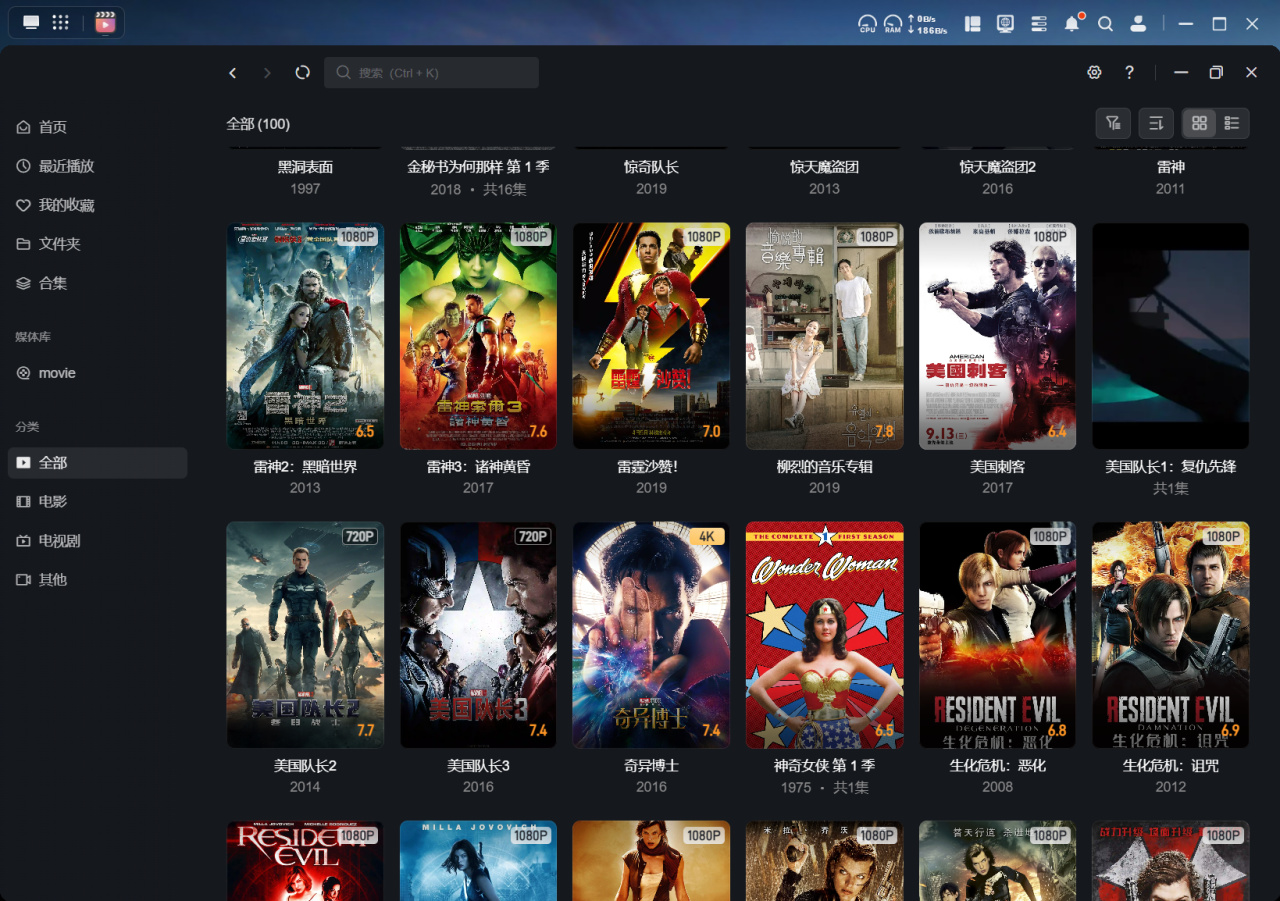This screenshot has width=1280, height=901.
Task: Open the app launcher grid icon
Action: click(60, 23)
